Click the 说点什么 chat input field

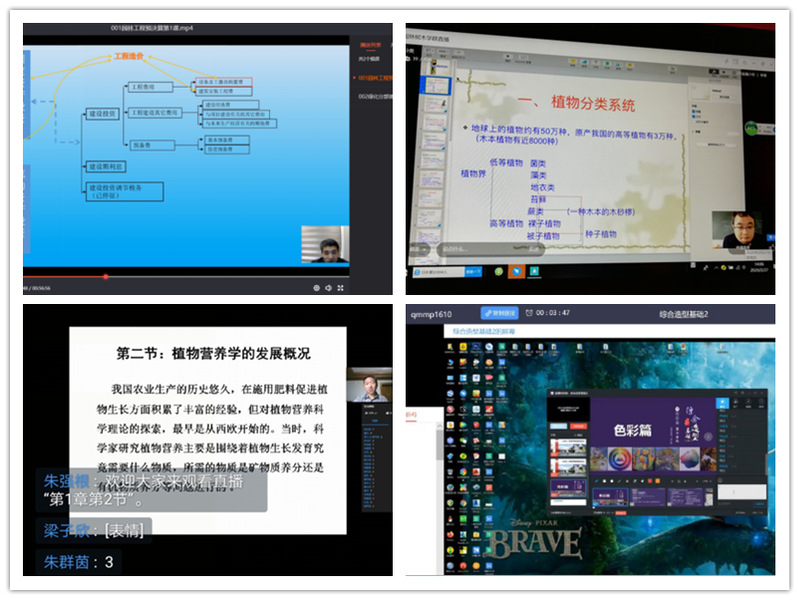click(490, 249)
